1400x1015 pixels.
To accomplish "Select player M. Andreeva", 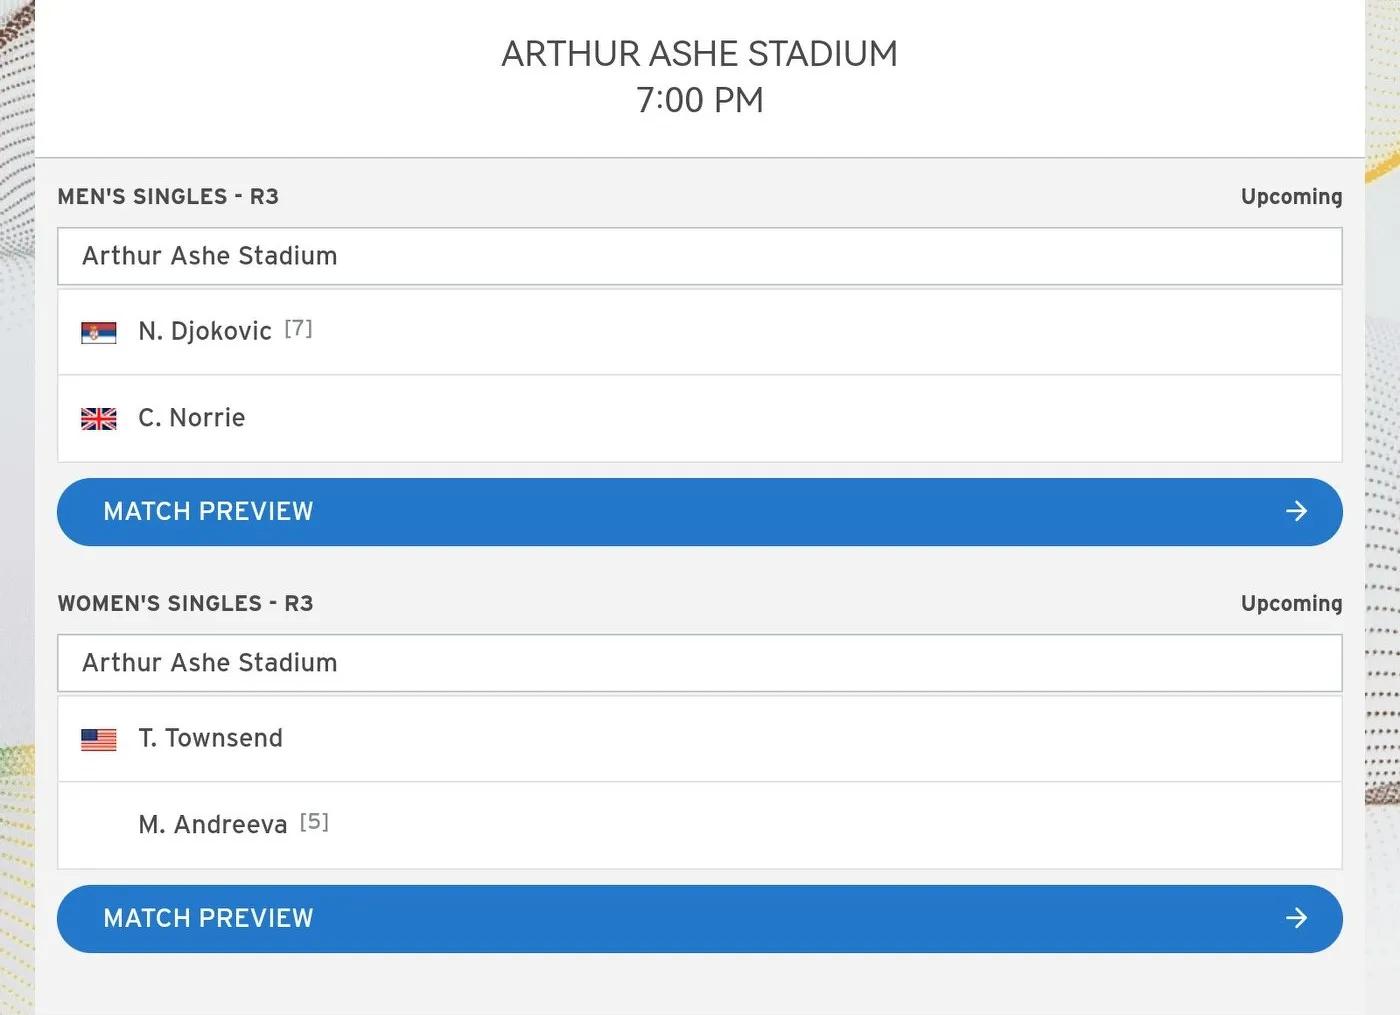I will tap(213, 825).
